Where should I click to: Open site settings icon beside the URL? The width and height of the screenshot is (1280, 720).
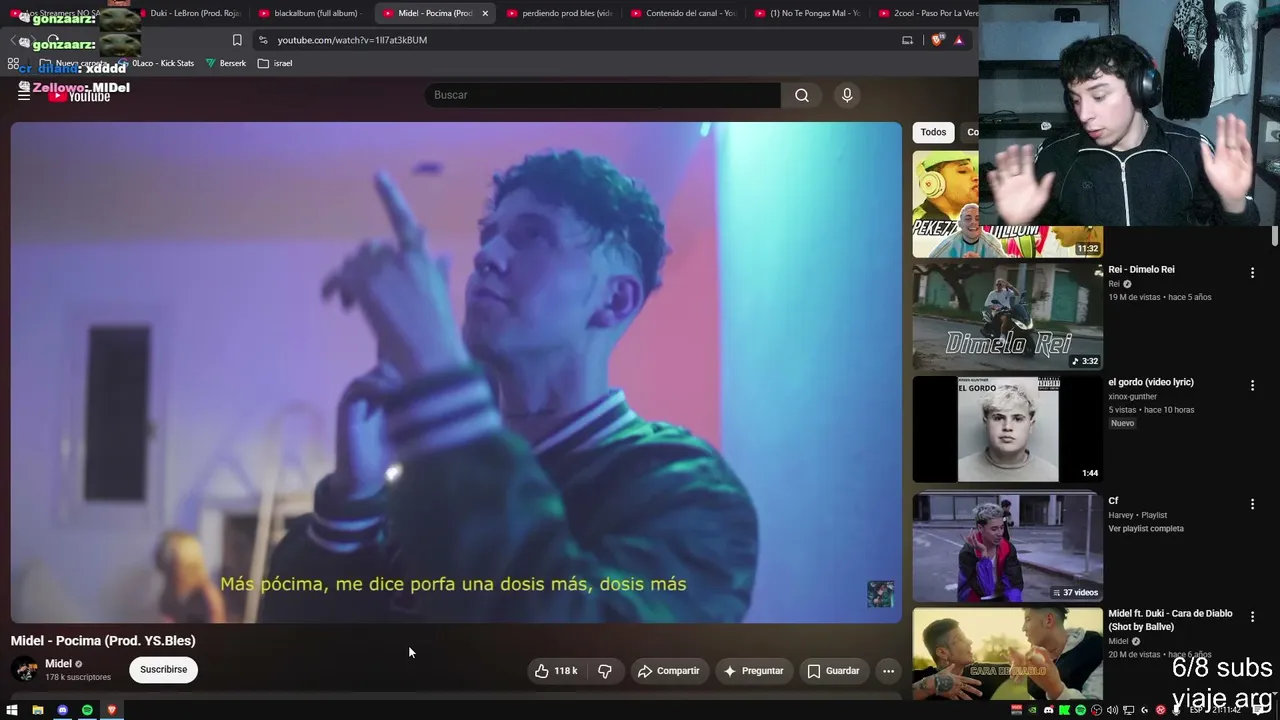point(263,40)
